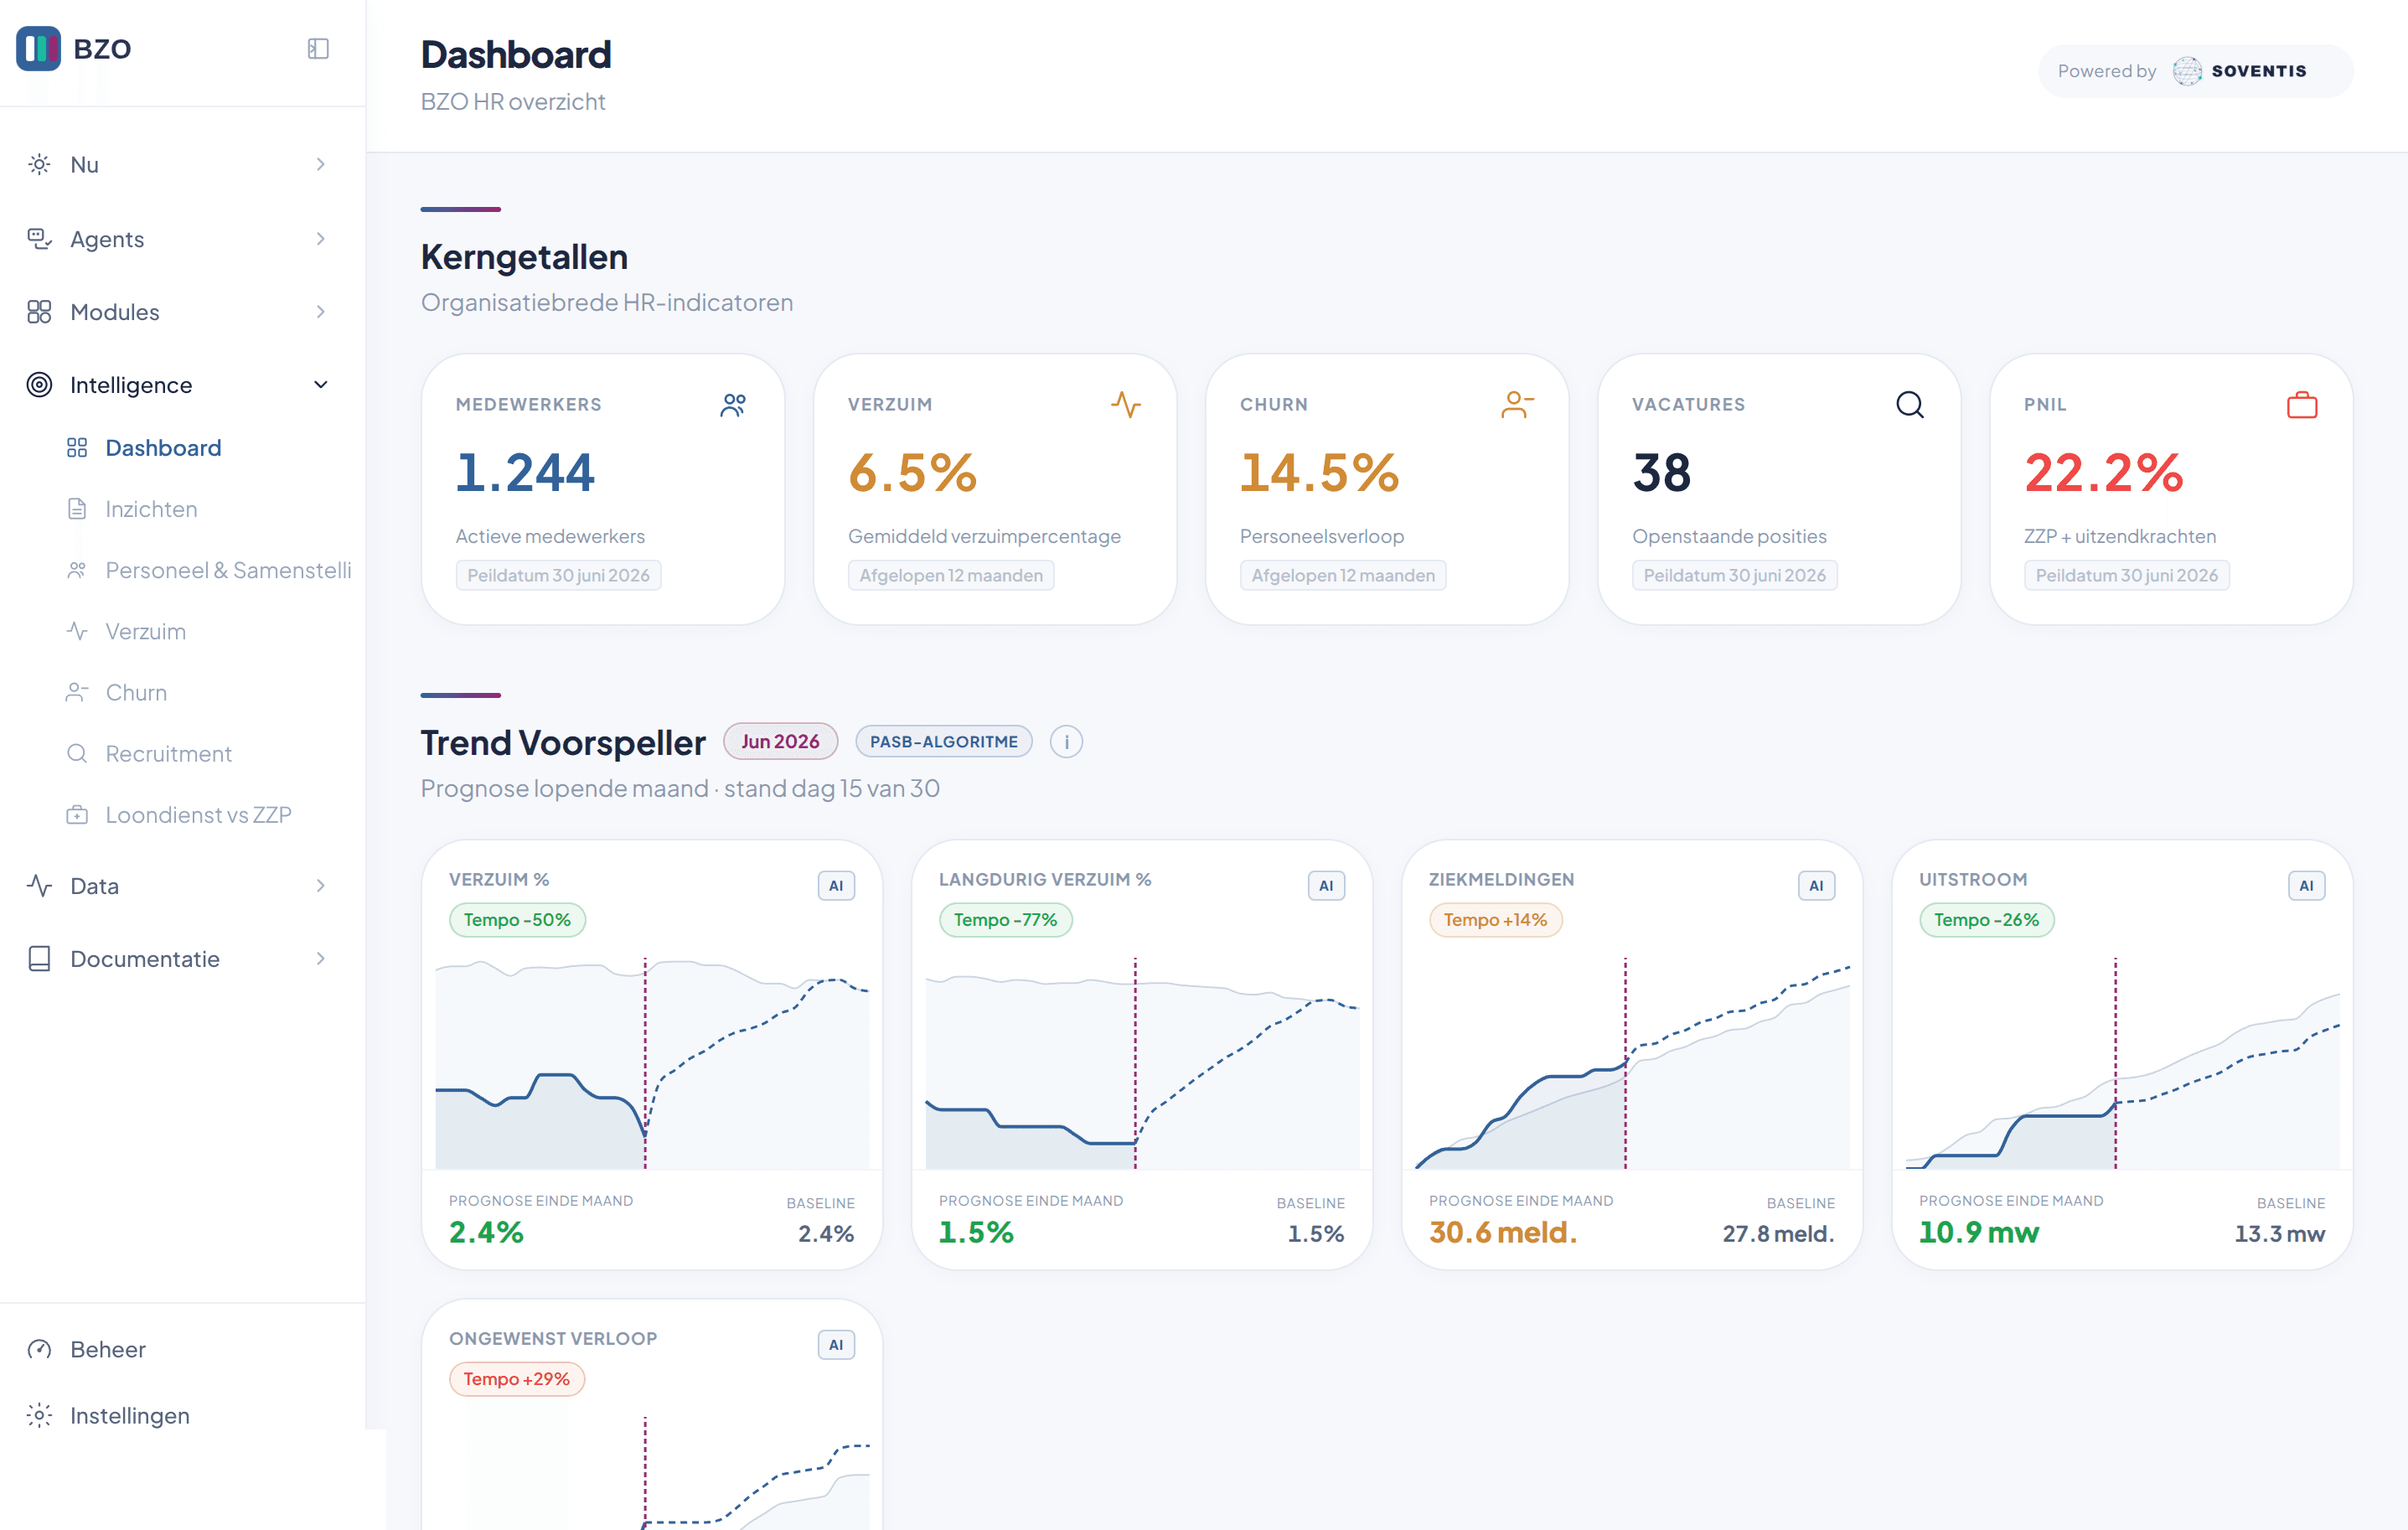2408x1530 pixels.
Task: Click the Ziekmeldingen trend chart
Action: 1632,1063
